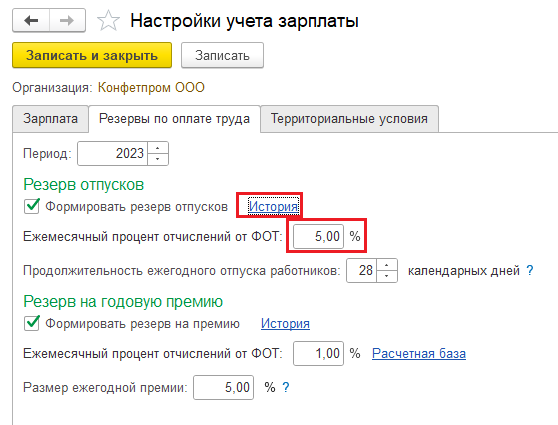Click the back arrow navigation icon
Image resolution: width=558 pixels, height=425 pixels.
point(31,21)
